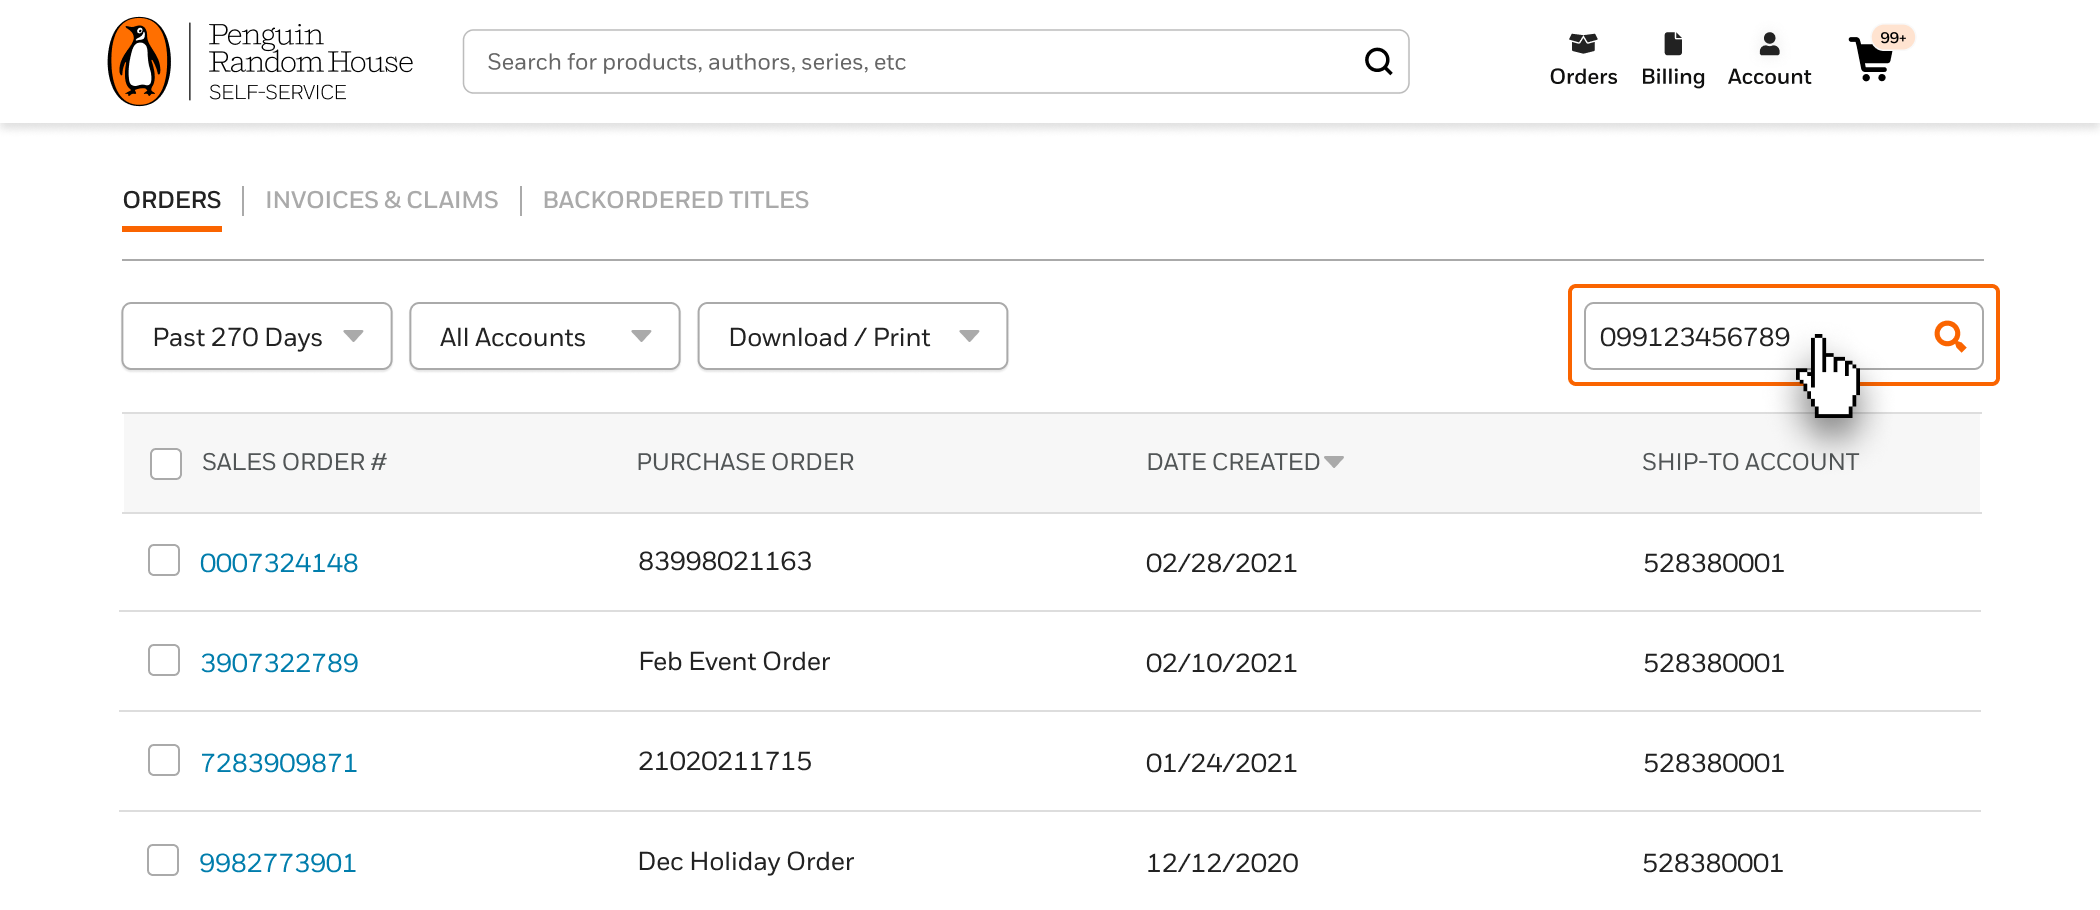Open the Download / Print dropdown

(x=853, y=336)
